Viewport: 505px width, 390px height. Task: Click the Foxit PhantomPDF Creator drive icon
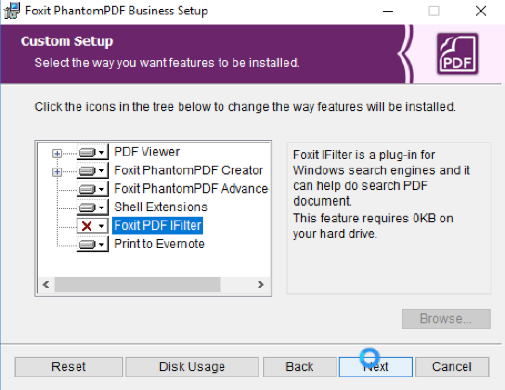pyautogui.click(x=87, y=171)
